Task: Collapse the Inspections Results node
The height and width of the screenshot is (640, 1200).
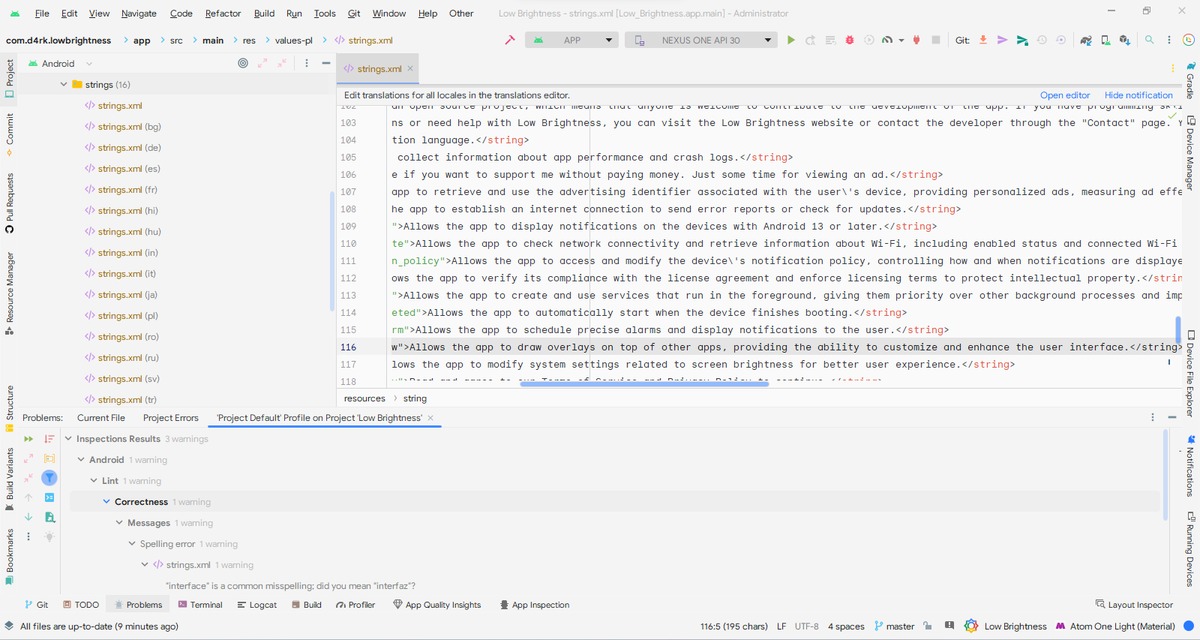Action: (68, 439)
